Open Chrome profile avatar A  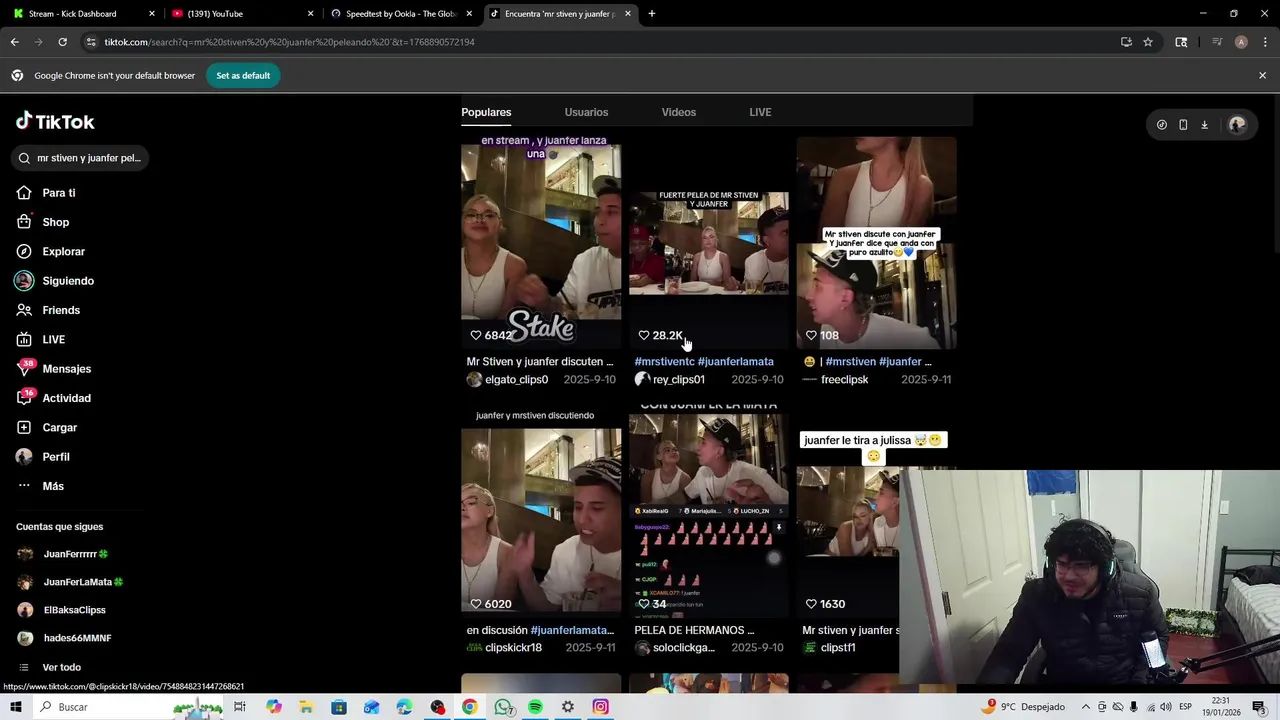point(1241,42)
